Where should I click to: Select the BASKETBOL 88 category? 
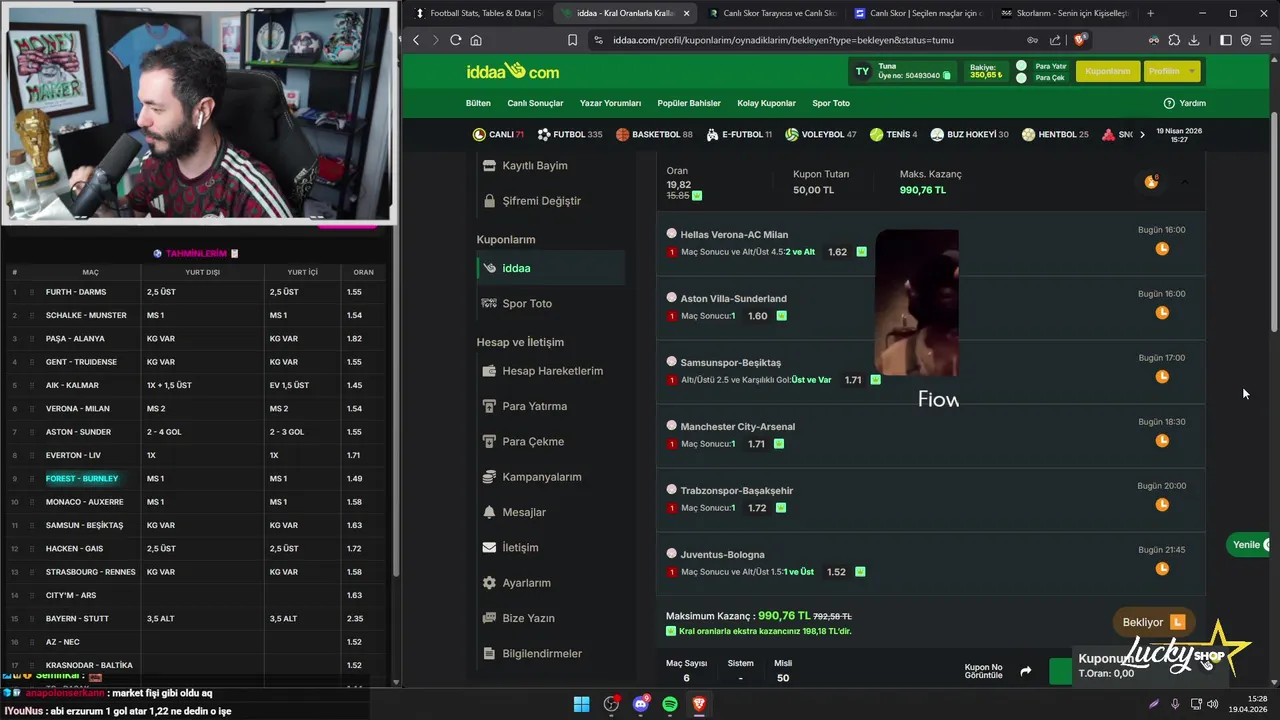[x=654, y=135]
